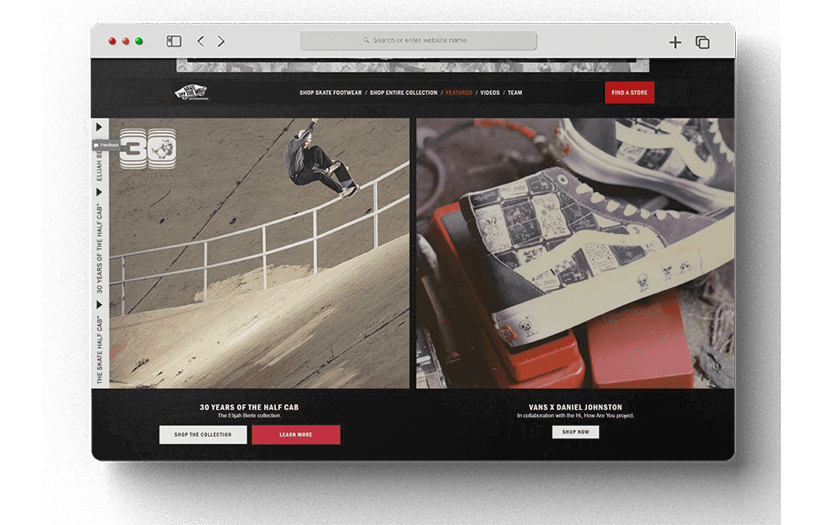825x525 pixels.
Task: Open the skateboarder rail photo
Action: (x=259, y=253)
